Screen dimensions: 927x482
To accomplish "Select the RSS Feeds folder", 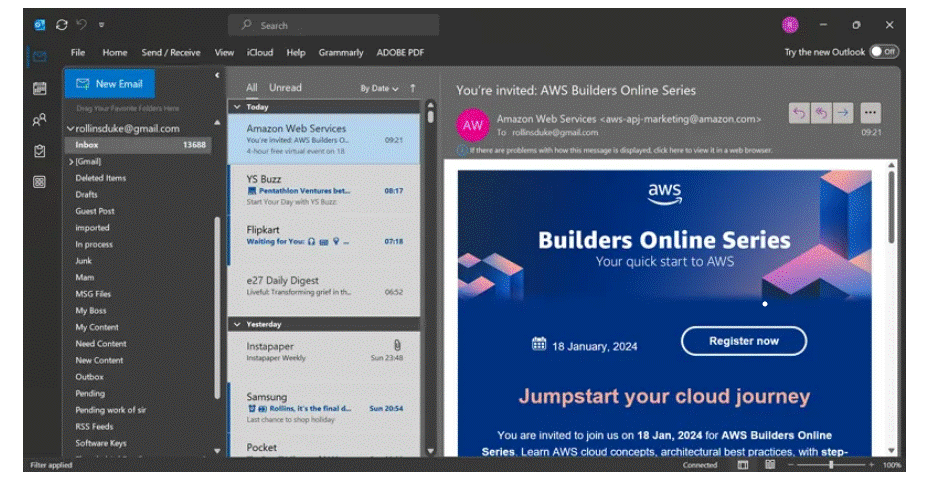I will click(94, 426).
